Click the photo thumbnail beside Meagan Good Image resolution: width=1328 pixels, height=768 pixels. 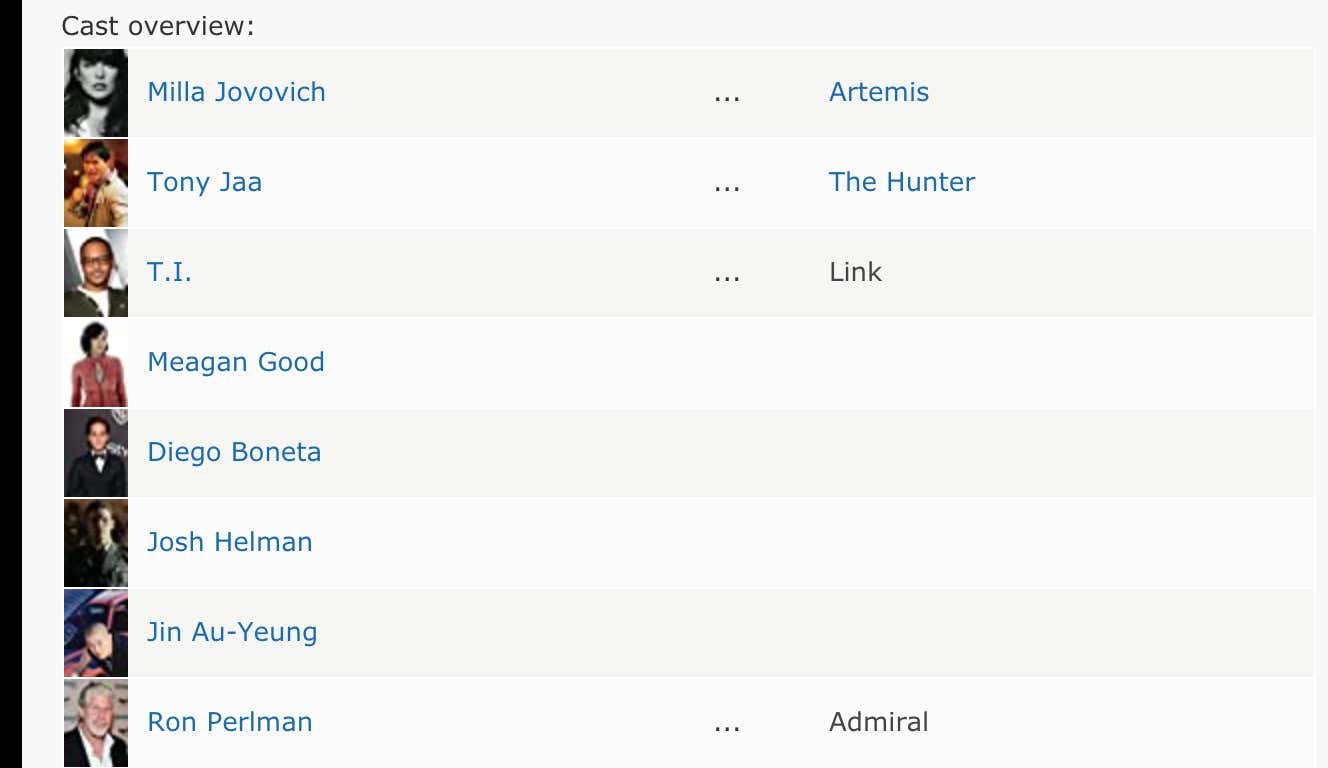(96, 362)
